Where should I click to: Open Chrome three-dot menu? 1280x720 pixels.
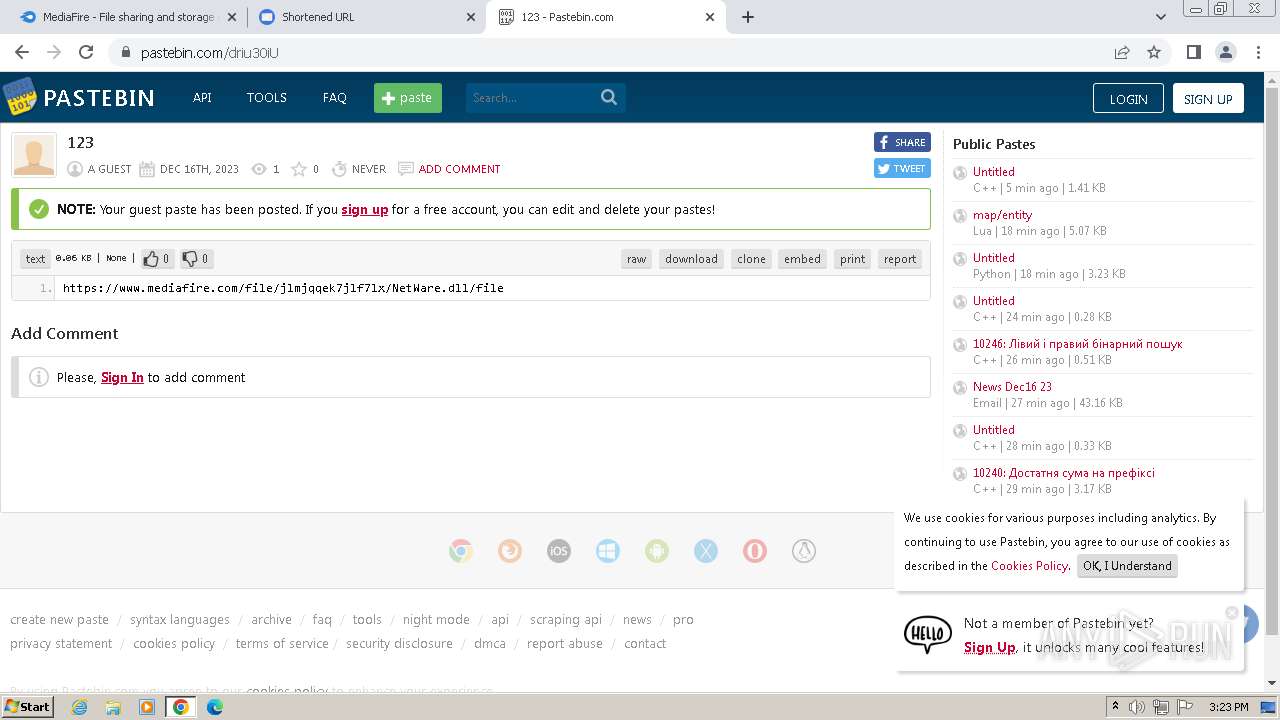pos(1257,52)
